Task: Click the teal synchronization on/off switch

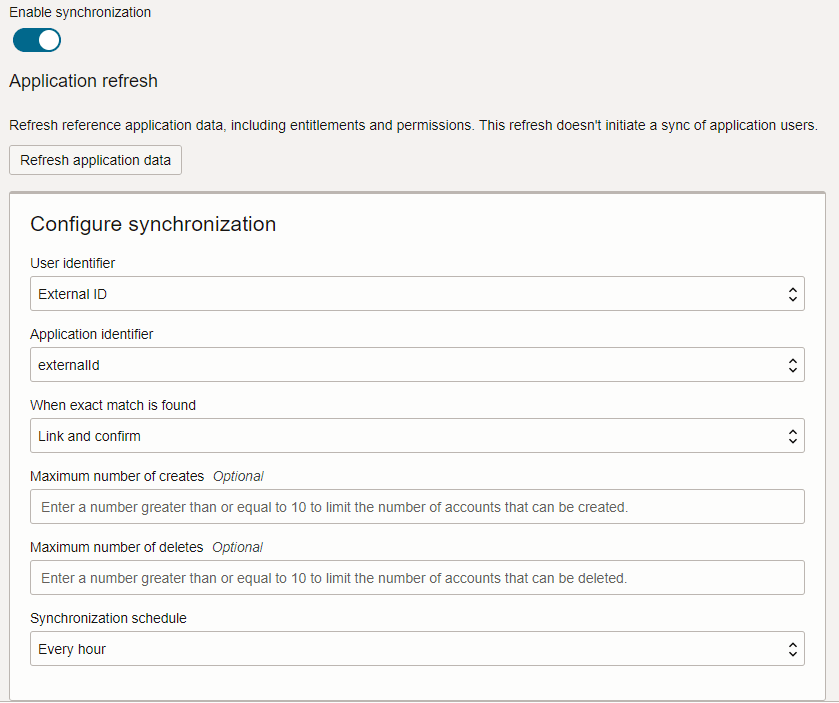Action: (36, 40)
